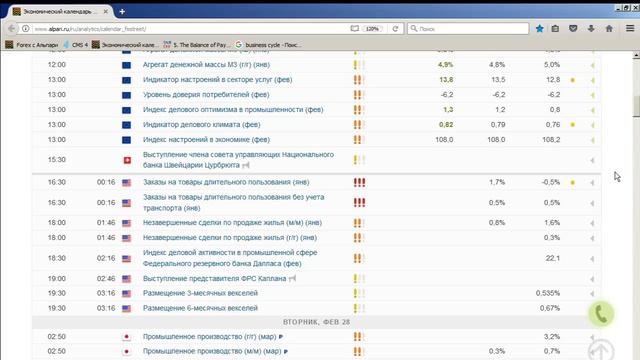
Task: Click the speech icon after Каплана
Action: tap(292, 279)
